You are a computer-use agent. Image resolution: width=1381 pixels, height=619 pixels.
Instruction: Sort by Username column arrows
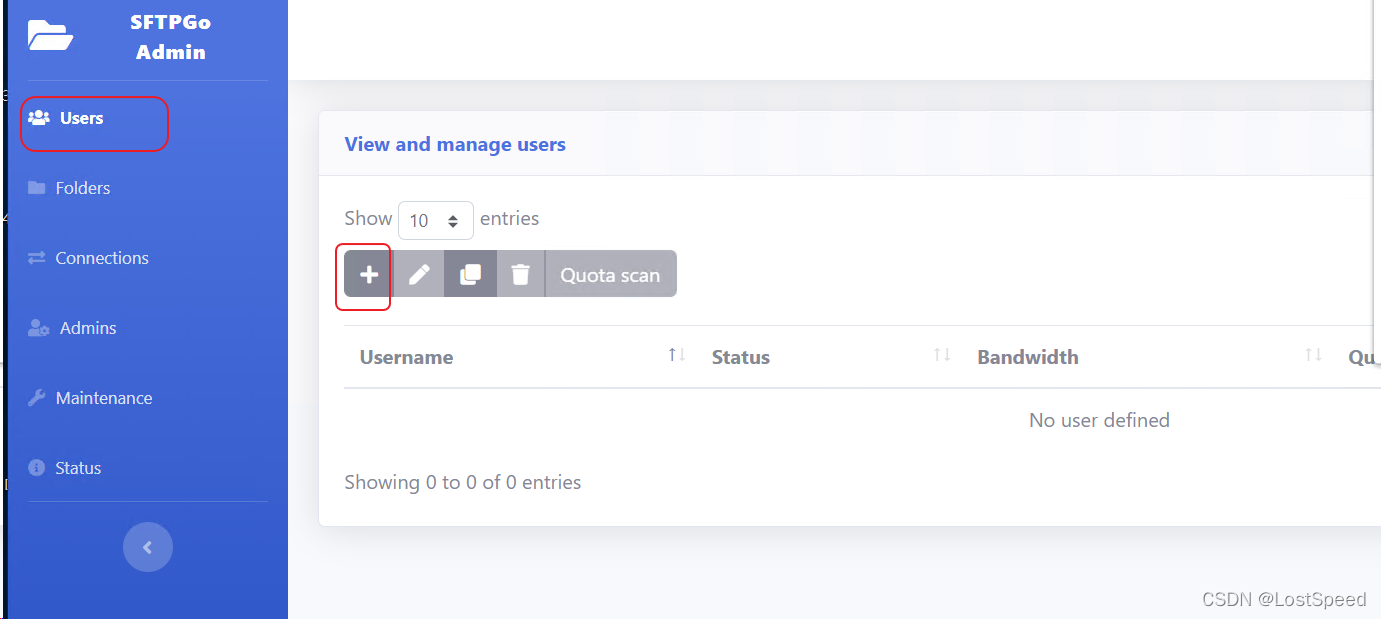[x=677, y=356]
